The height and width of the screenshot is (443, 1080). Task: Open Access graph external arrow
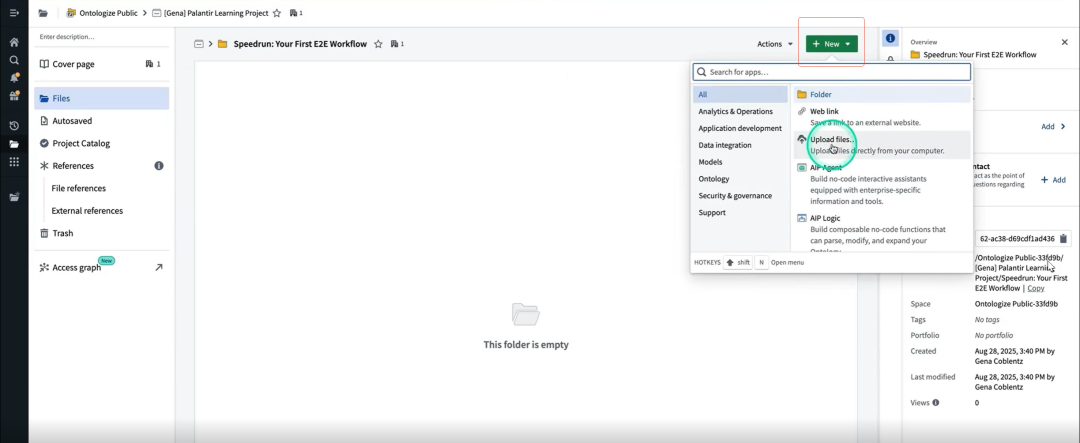(x=159, y=267)
